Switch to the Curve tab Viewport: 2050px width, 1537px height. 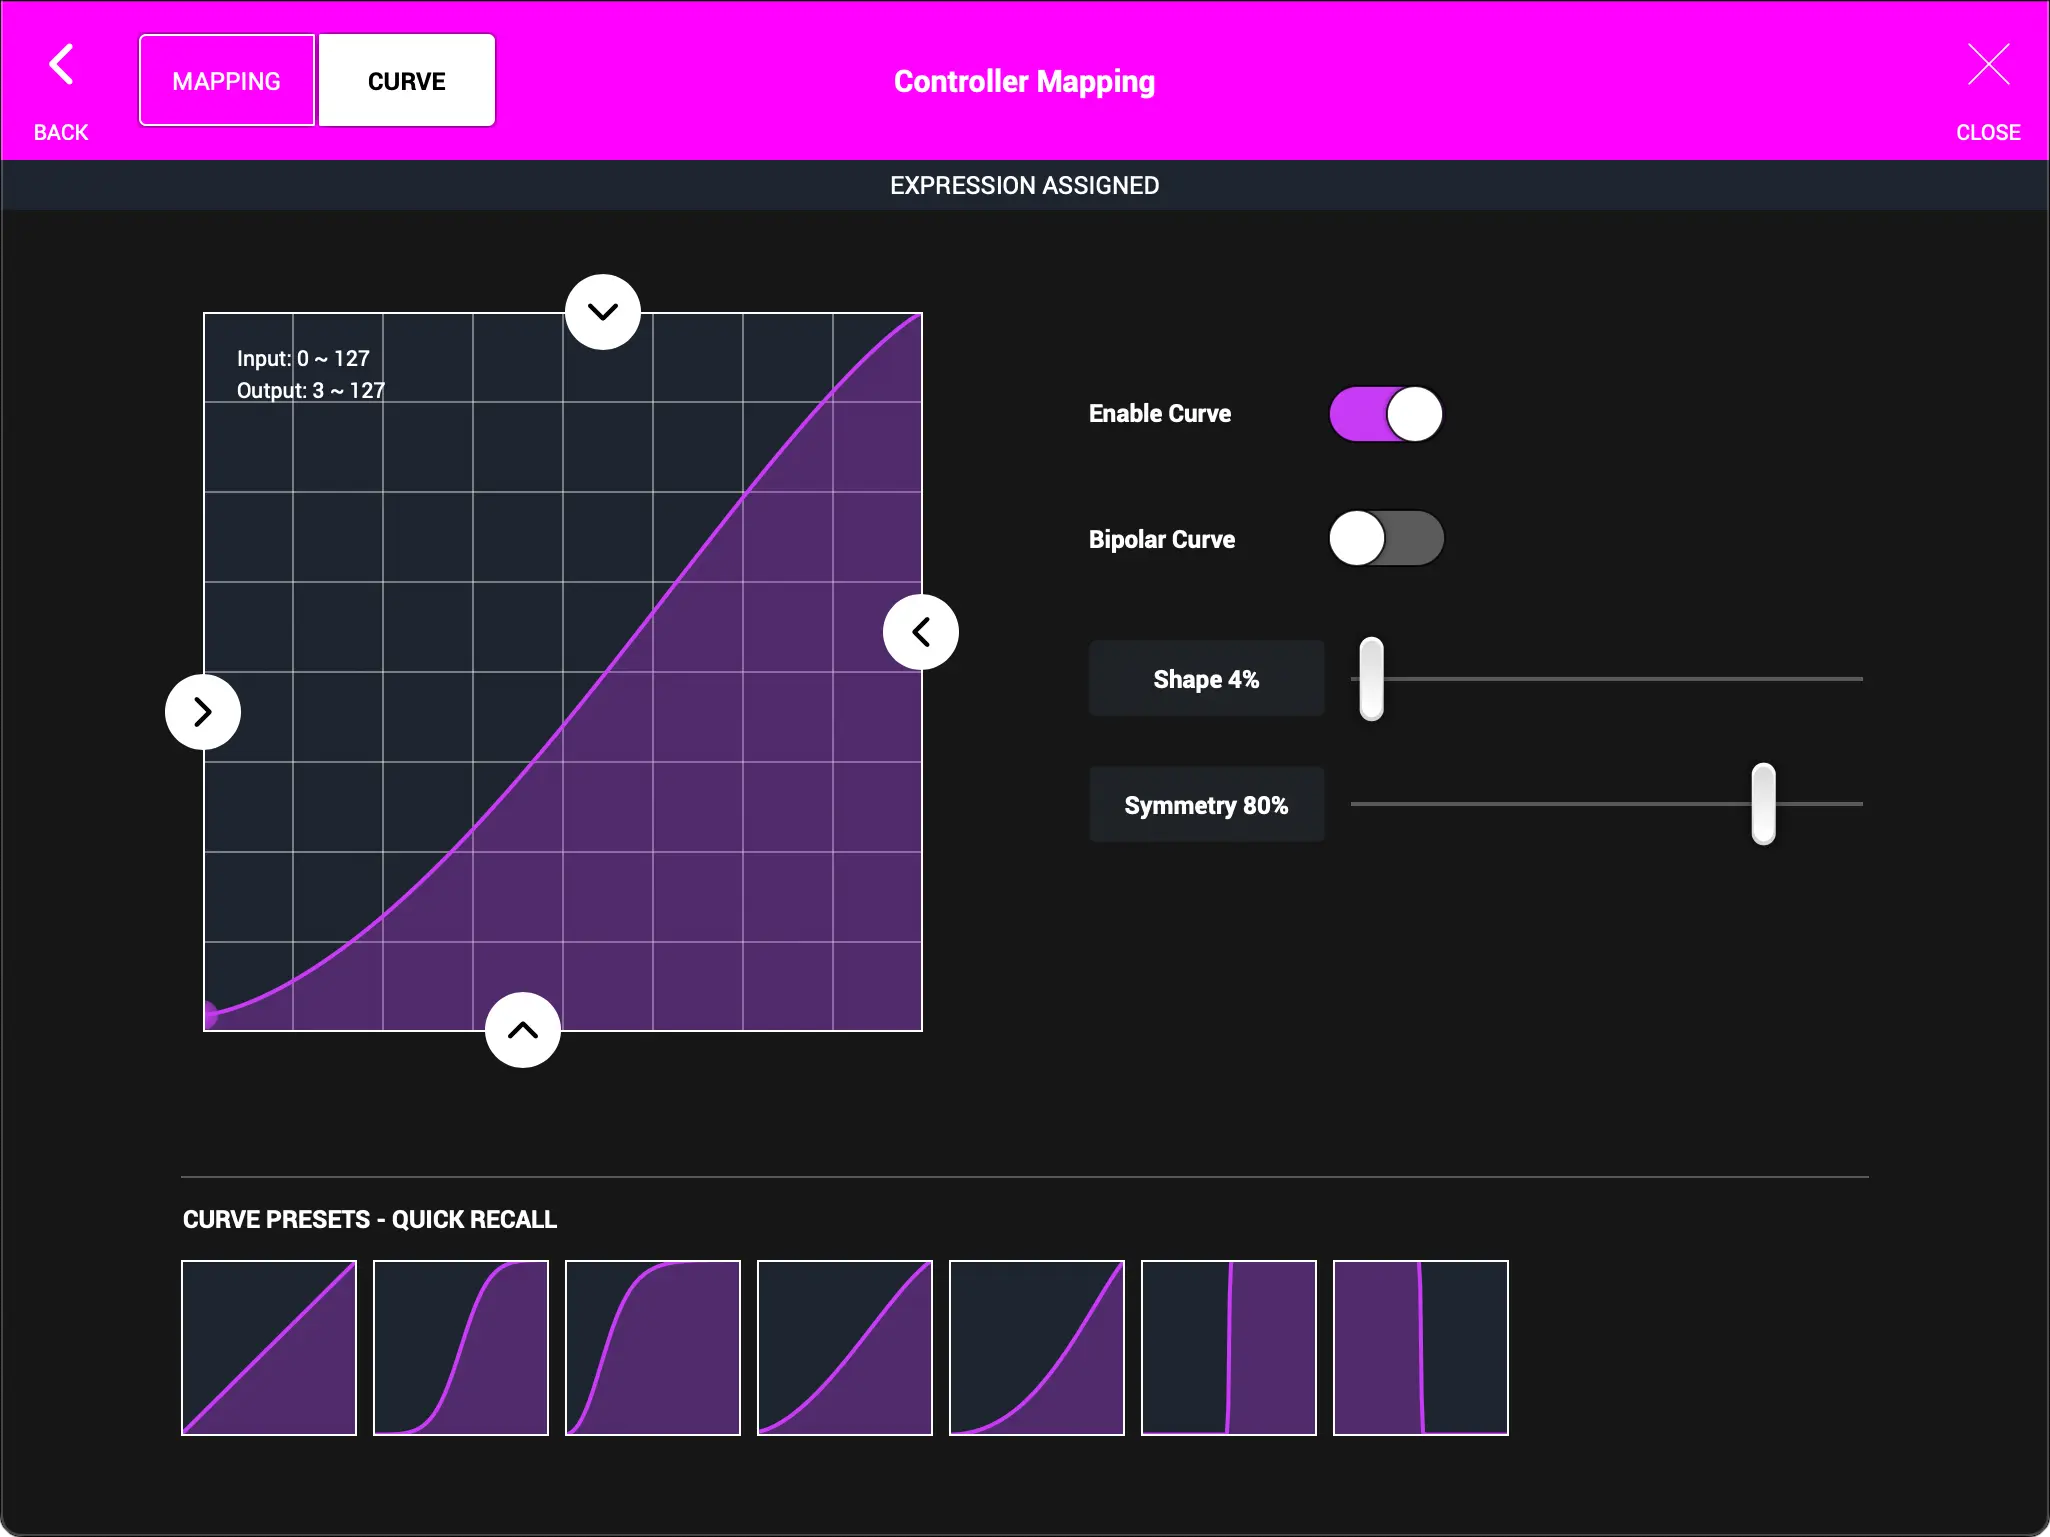click(406, 80)
